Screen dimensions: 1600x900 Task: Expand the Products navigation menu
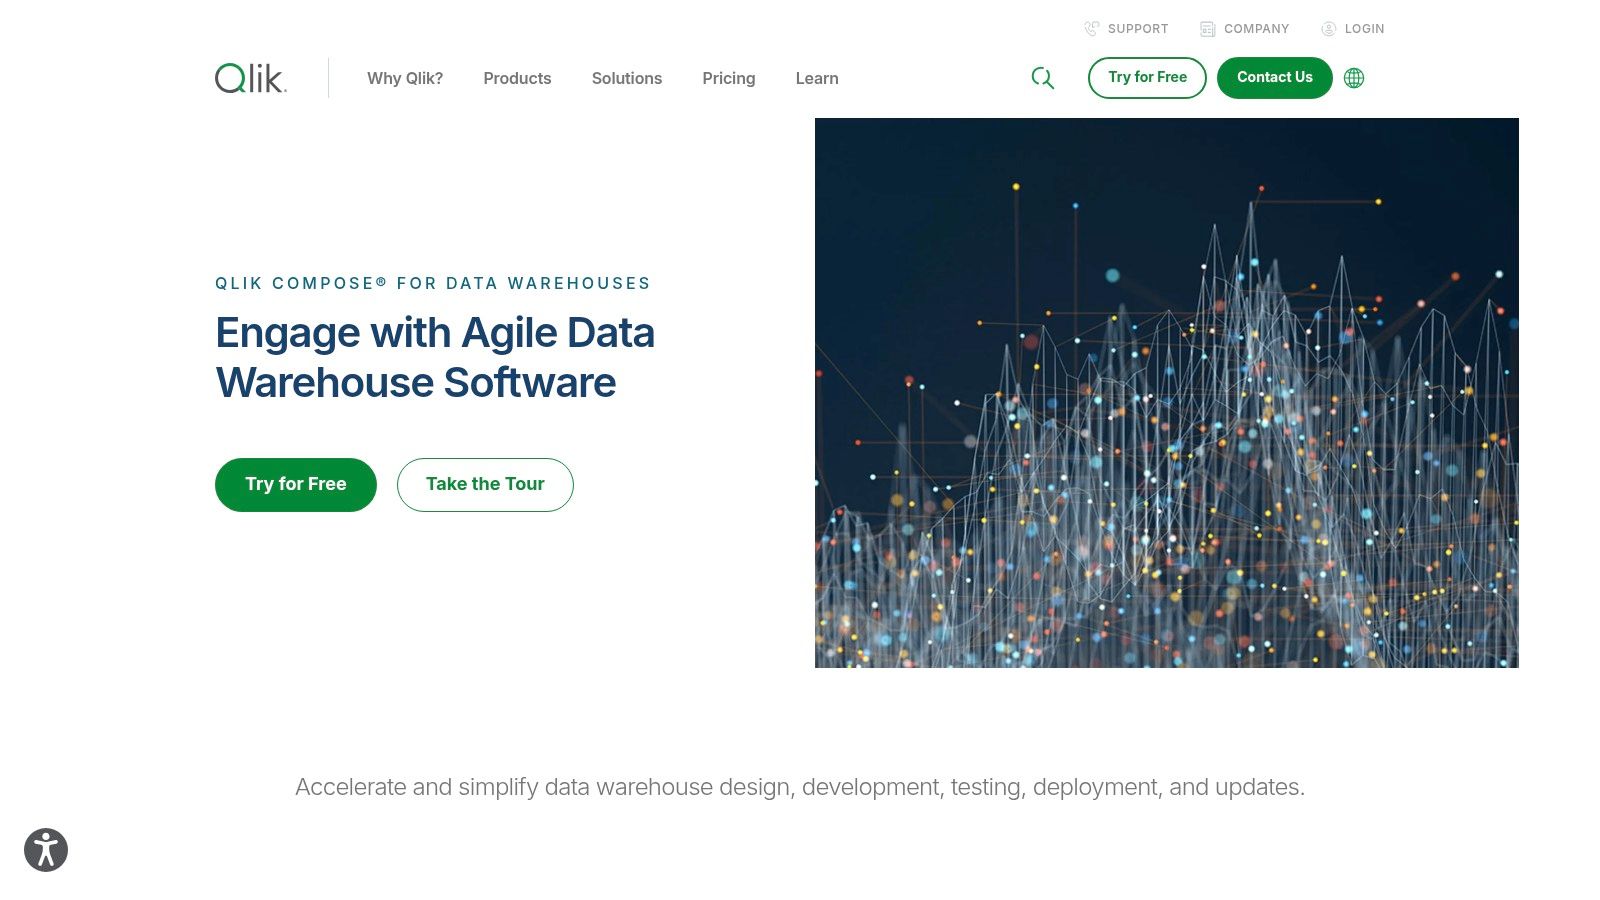point(517,78)
